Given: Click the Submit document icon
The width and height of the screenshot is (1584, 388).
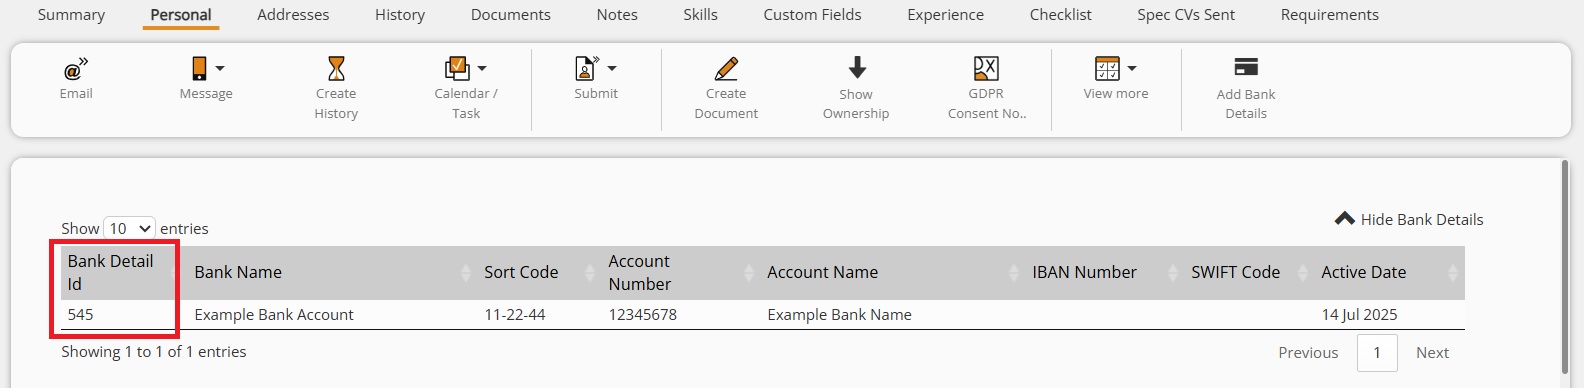Looking at the screenshot, I should 587,68.
